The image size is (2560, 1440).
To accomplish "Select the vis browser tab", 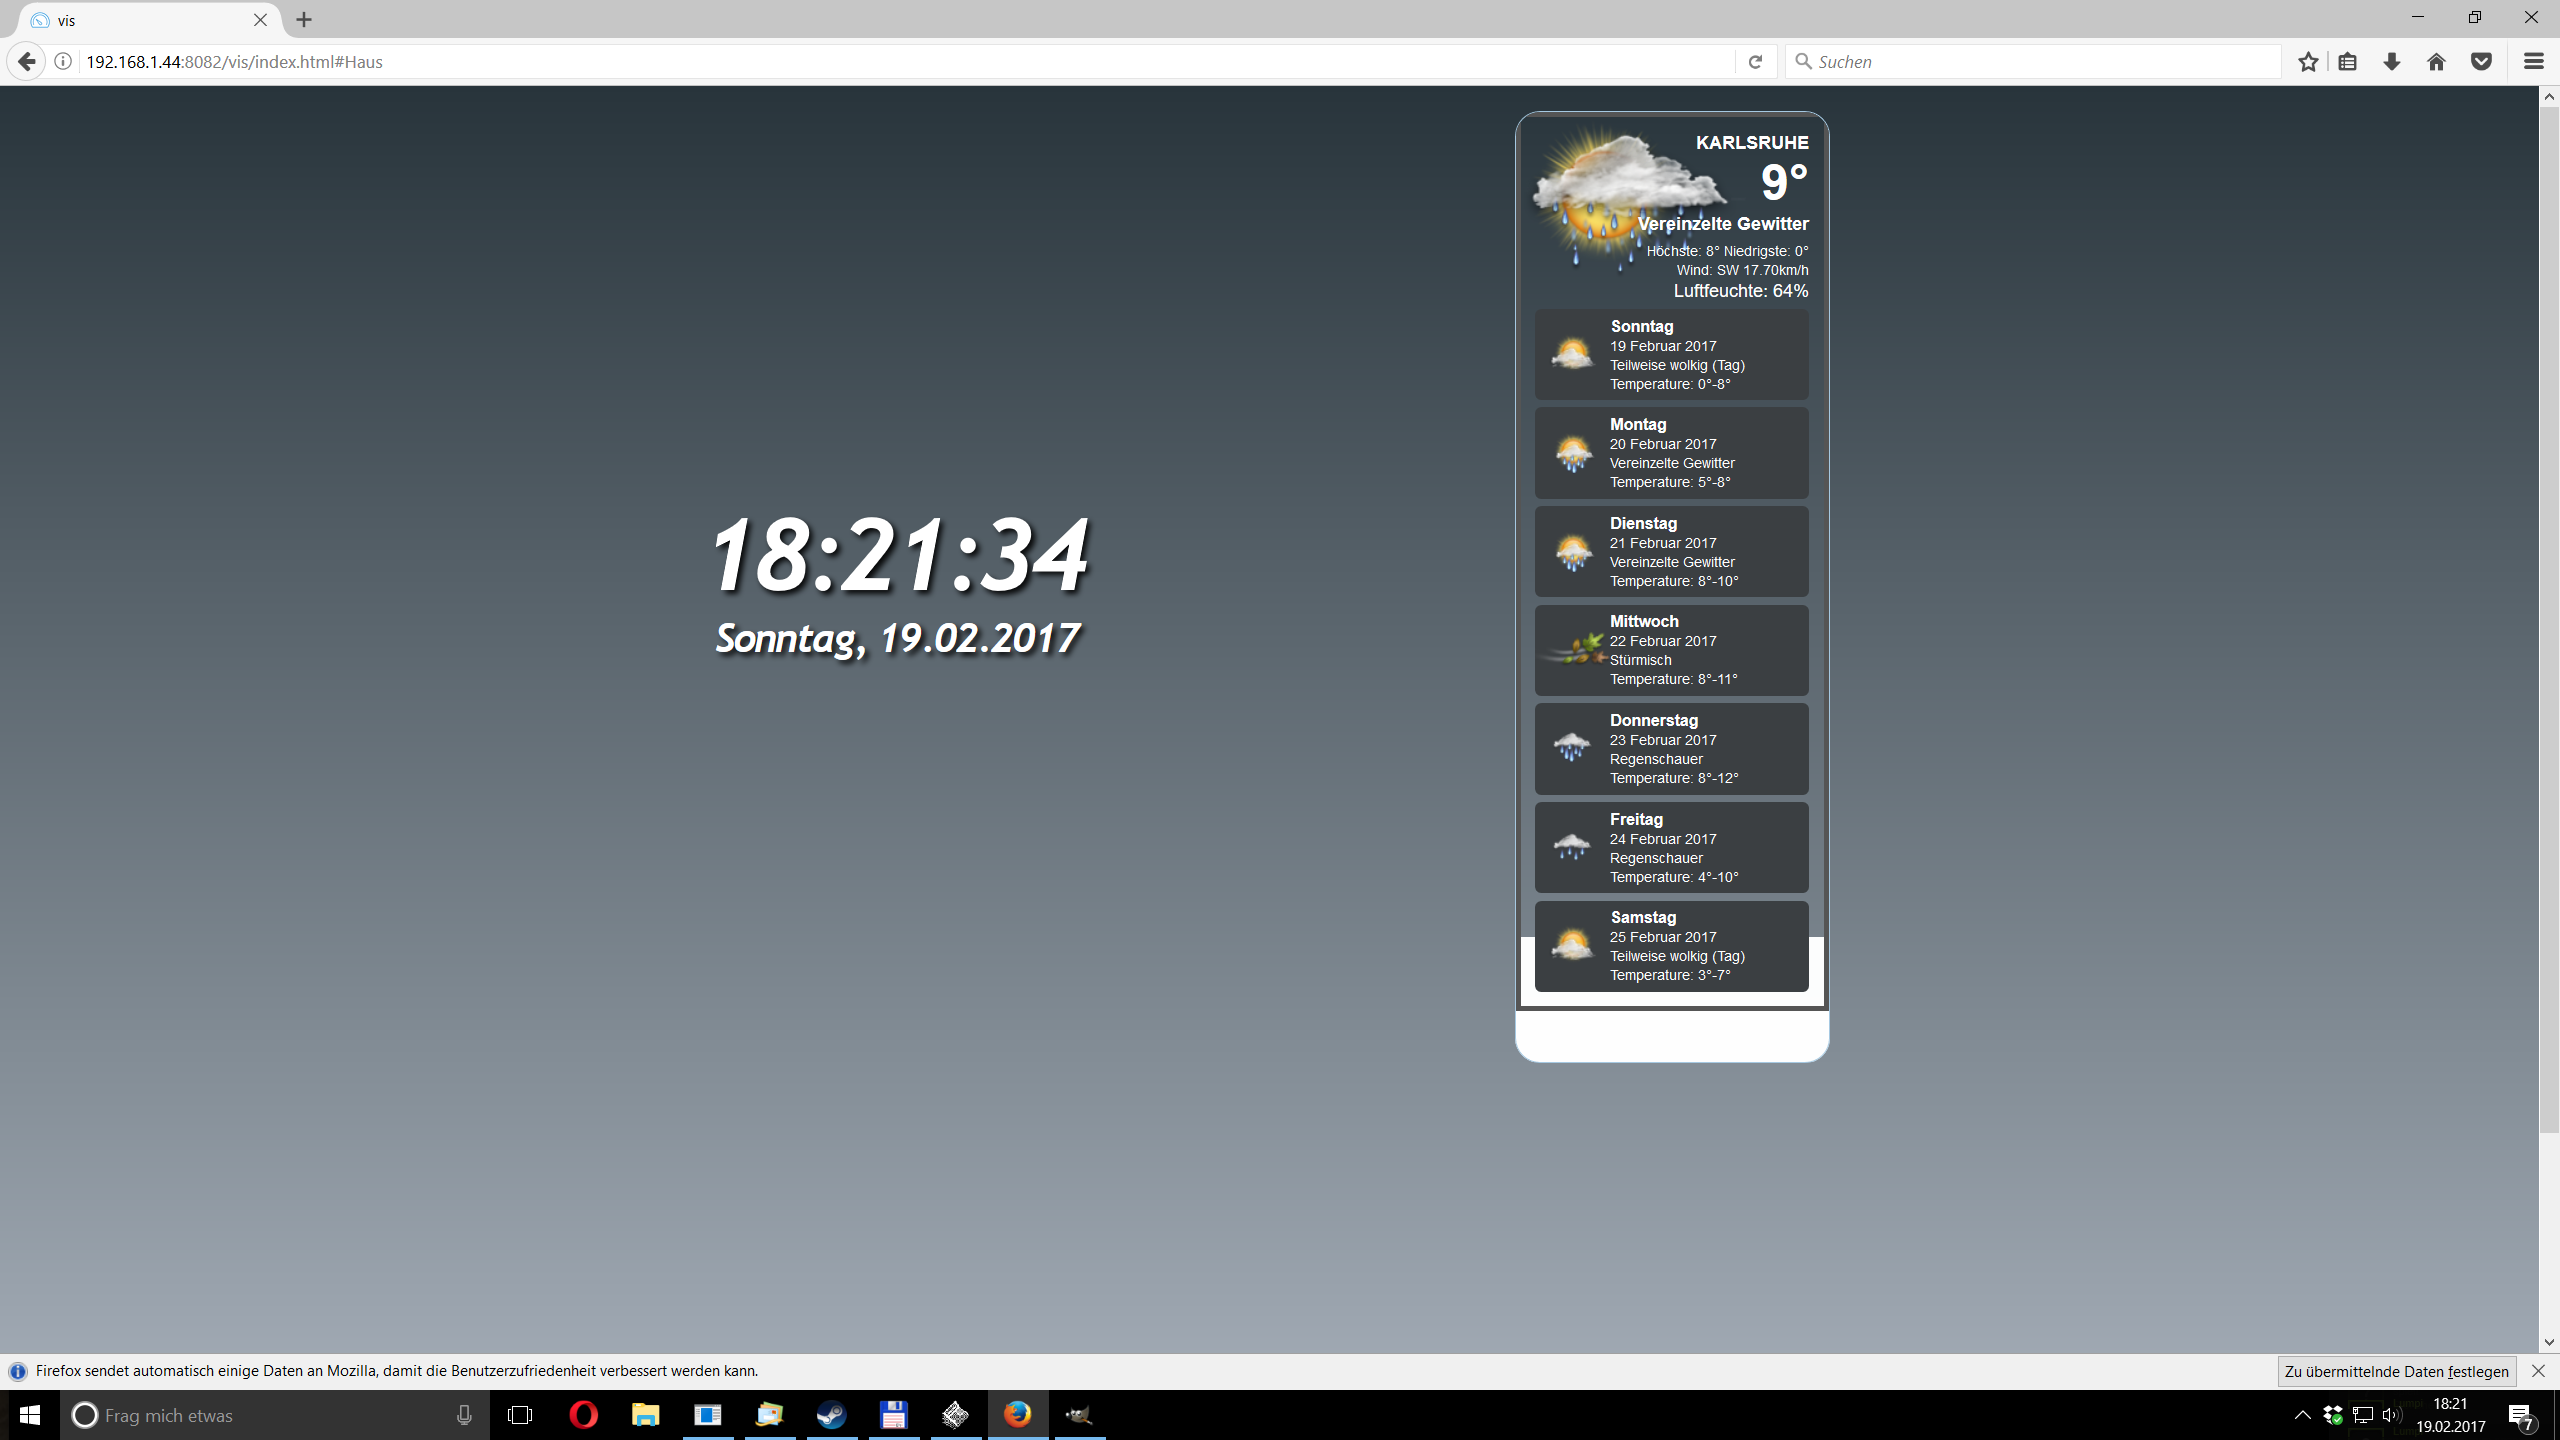I will pos(140,20).
